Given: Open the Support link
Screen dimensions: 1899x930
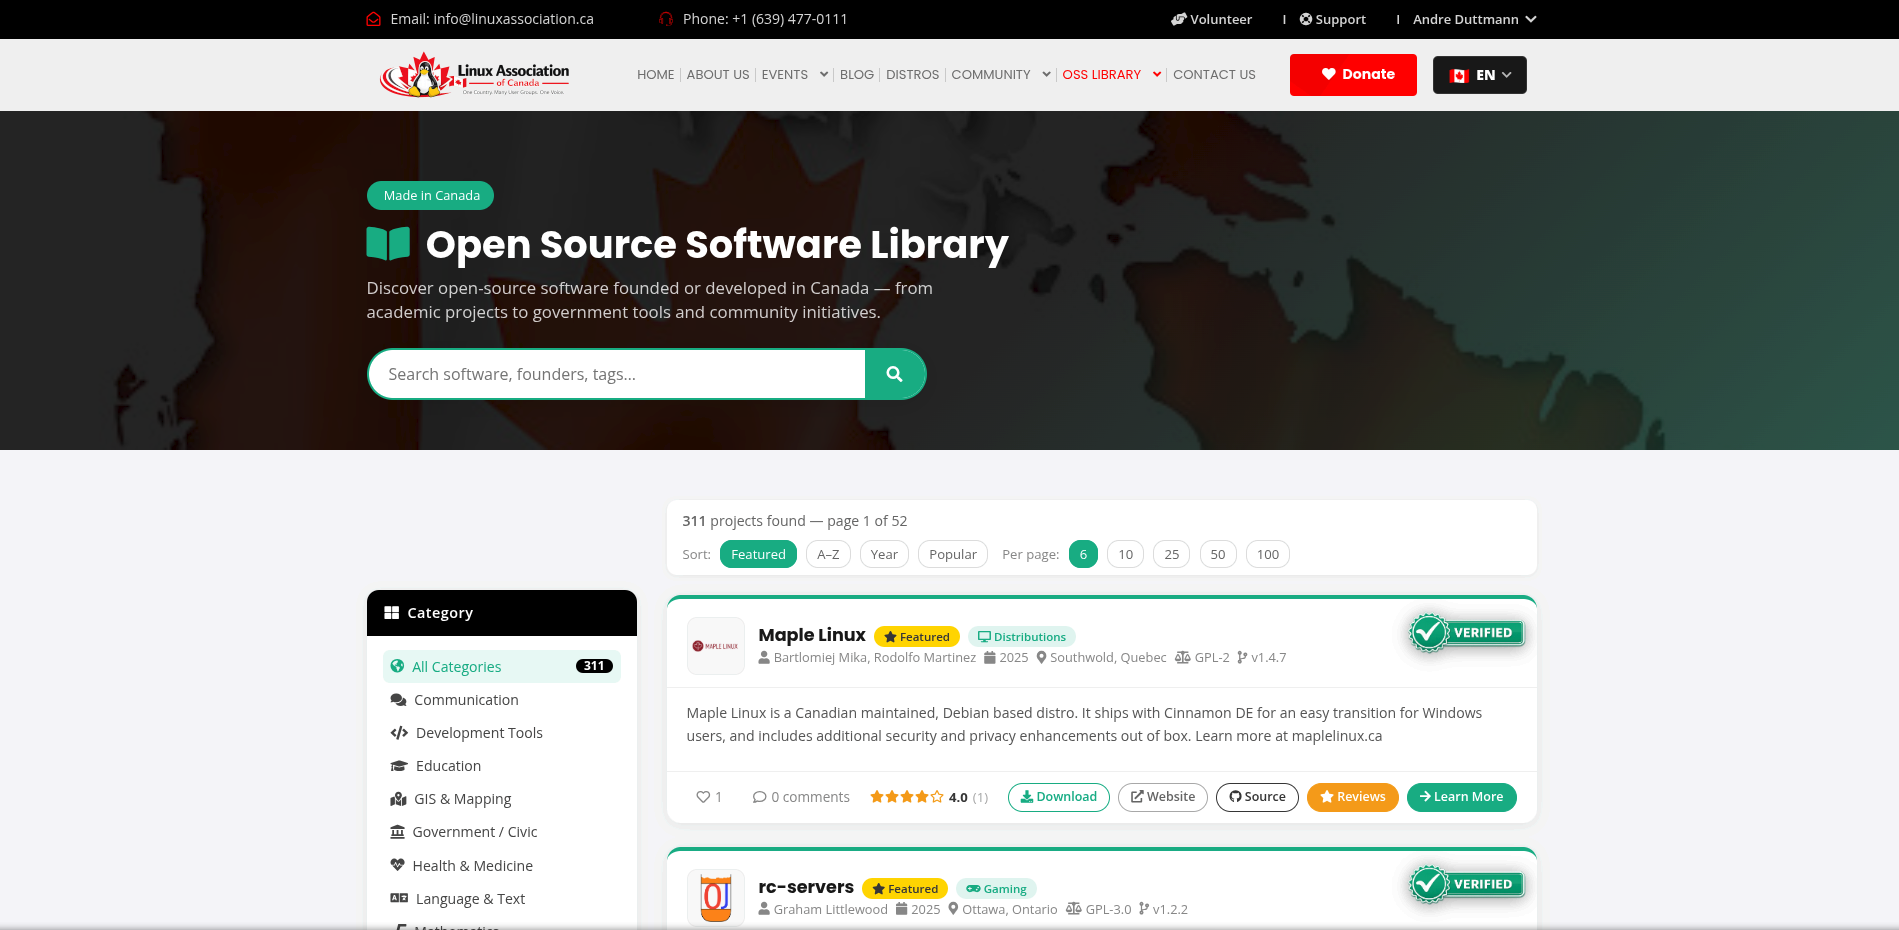Looking at the screenshot, I should (1333, 19).
